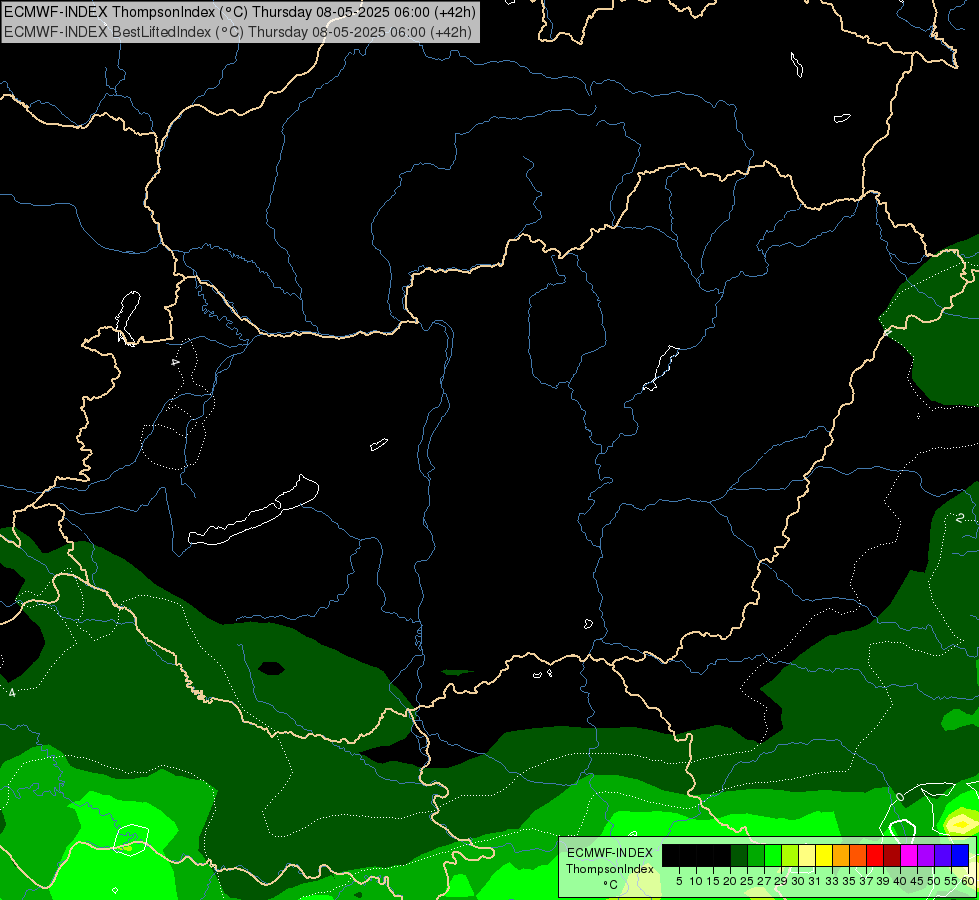
Task: Click the ThompsonIndex title line at top
Action: point(240,11)
